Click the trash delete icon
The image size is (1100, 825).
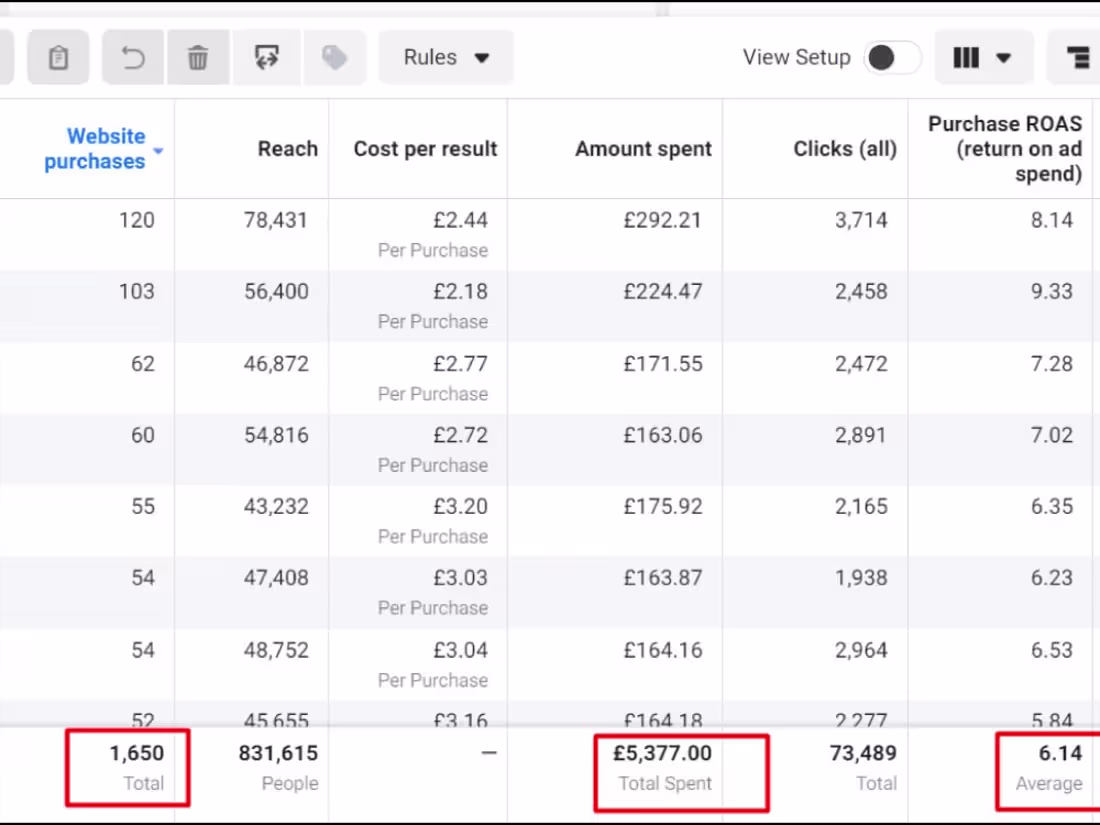198,58
